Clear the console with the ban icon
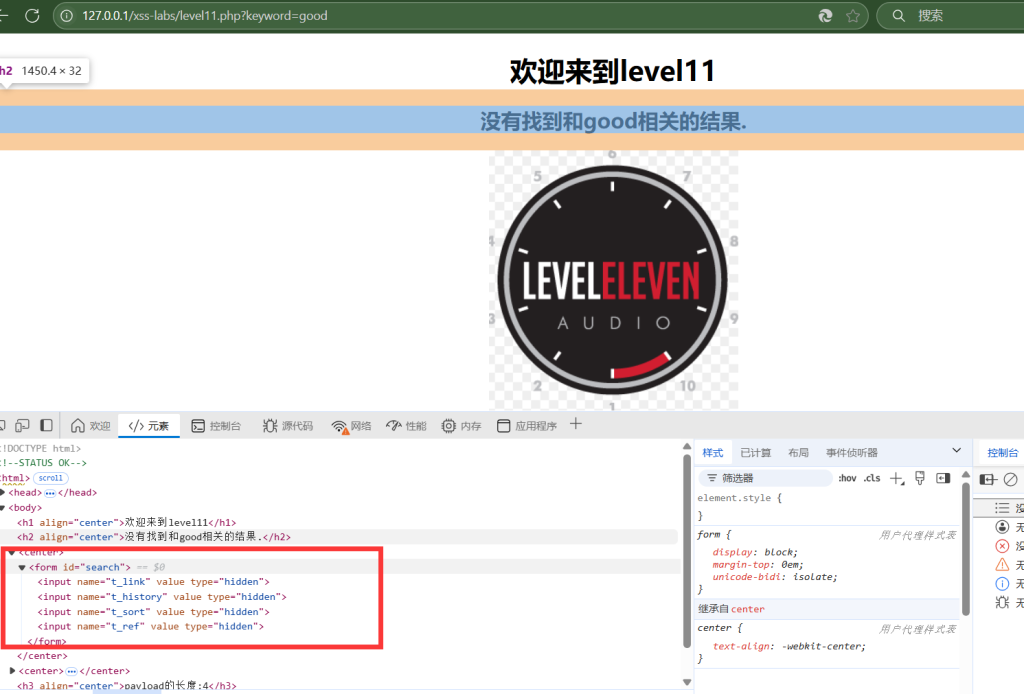The height and width of the screenshot is (694, 1024). point(1010,480)
